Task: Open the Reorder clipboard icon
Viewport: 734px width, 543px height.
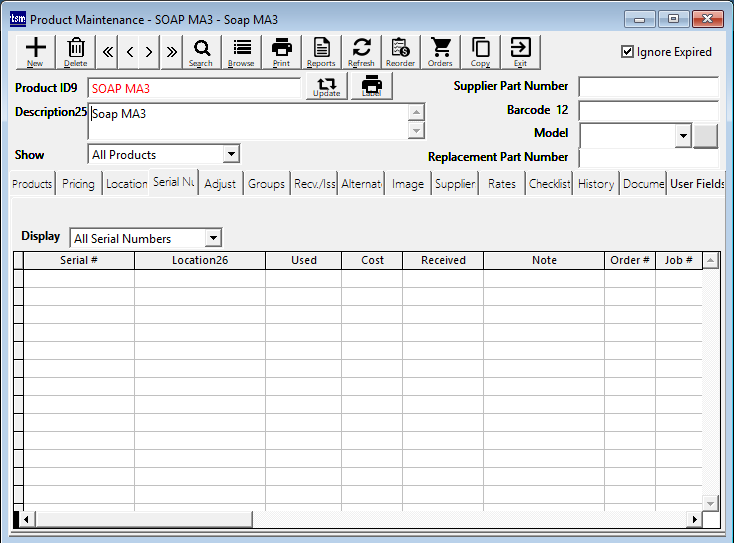Action: pyautogui.click(x=401, y=52)
